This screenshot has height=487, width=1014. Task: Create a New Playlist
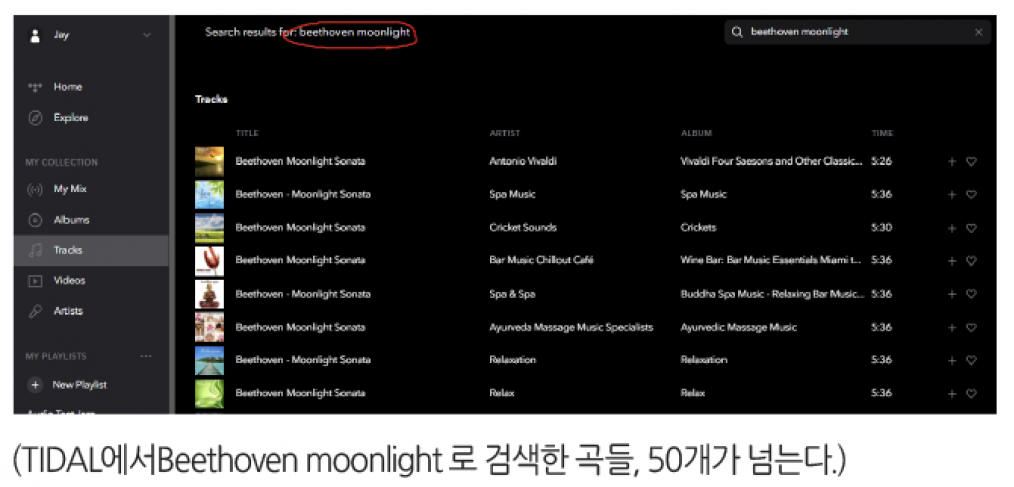click(x=80, y=385)
